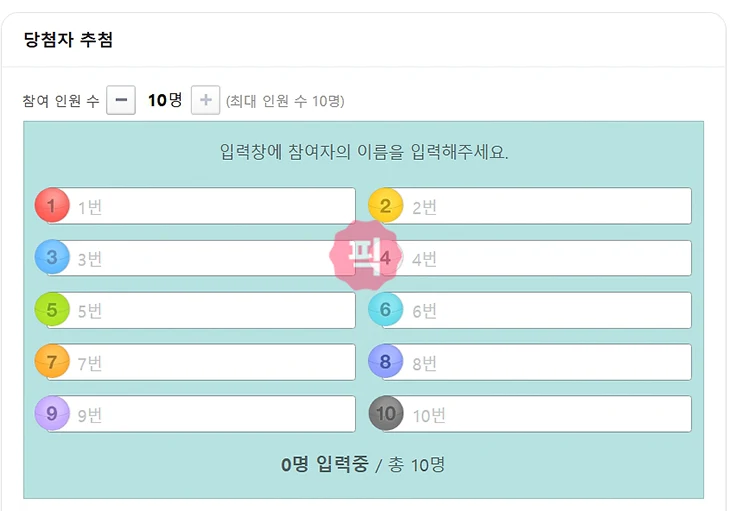Decrease participant count with minus button

(121, 100)
